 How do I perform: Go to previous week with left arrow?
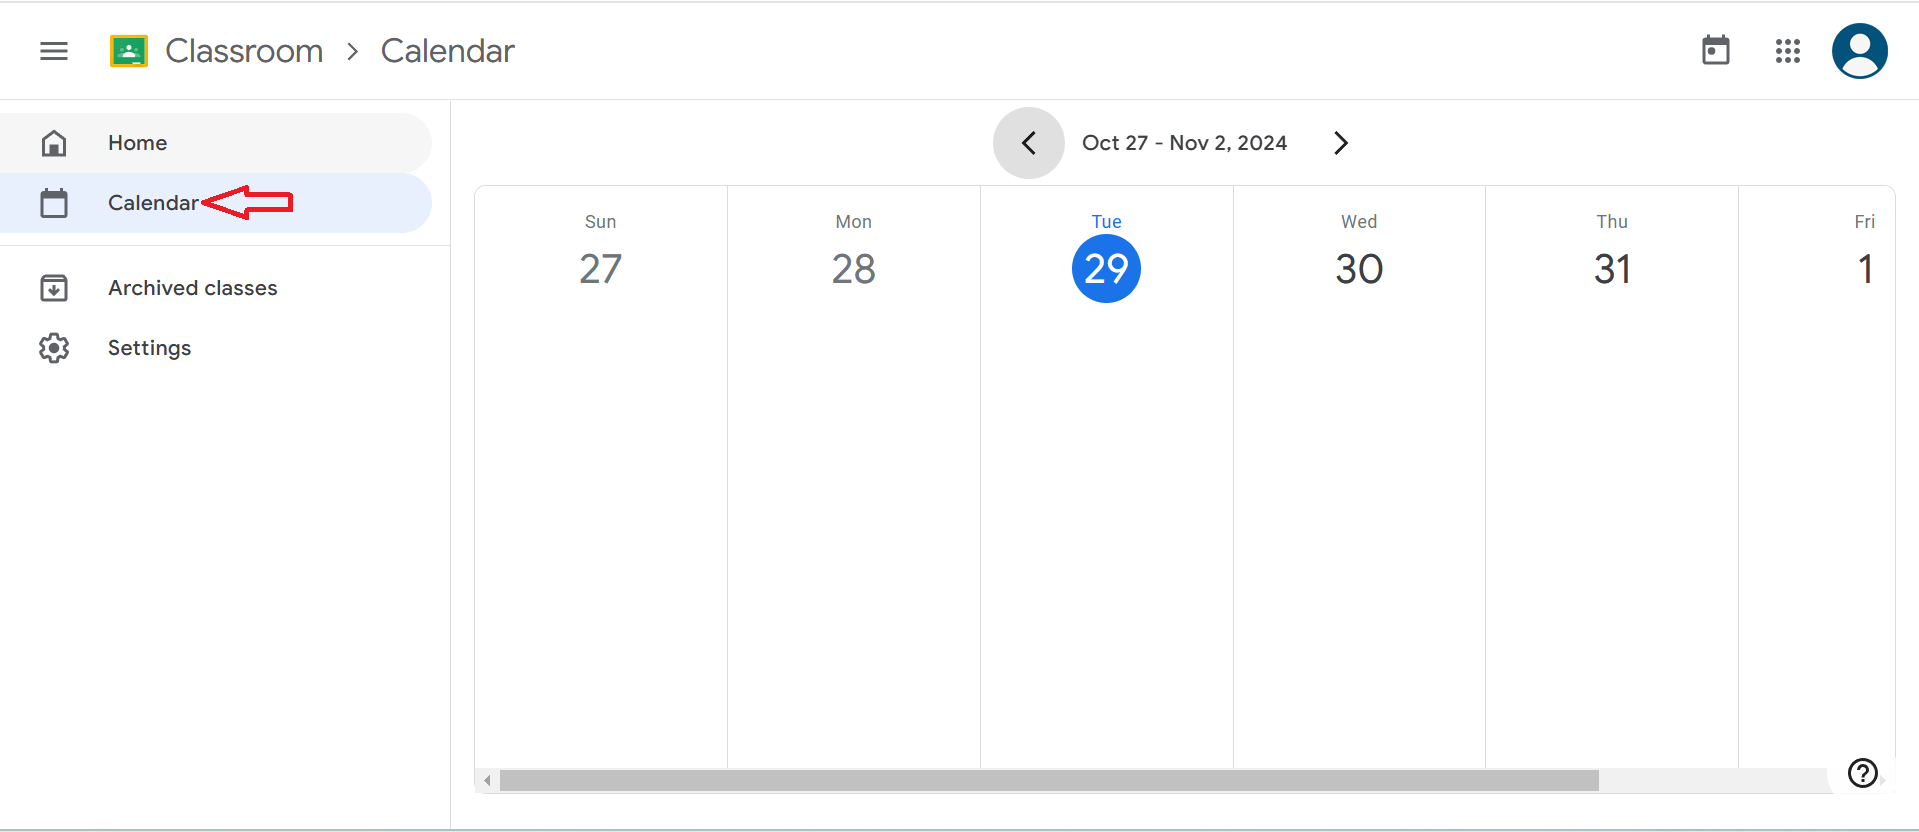1028,142
